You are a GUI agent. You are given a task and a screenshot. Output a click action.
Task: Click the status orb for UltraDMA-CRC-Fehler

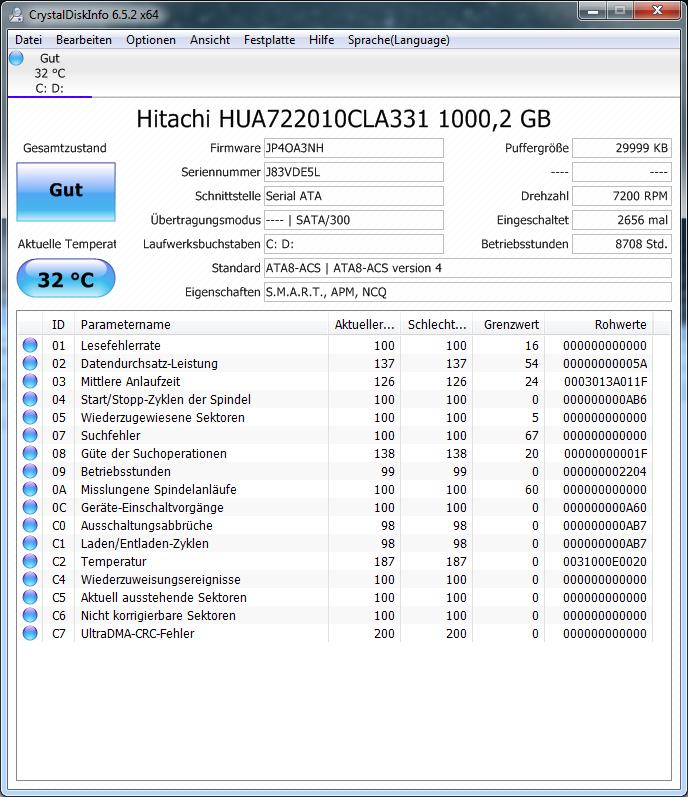click(30, 633)
